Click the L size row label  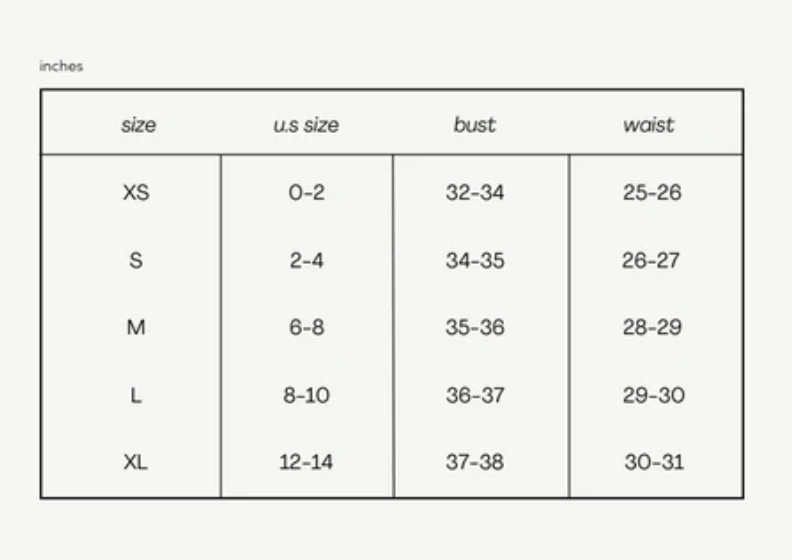pyautogui.click(x=136, y=395)
